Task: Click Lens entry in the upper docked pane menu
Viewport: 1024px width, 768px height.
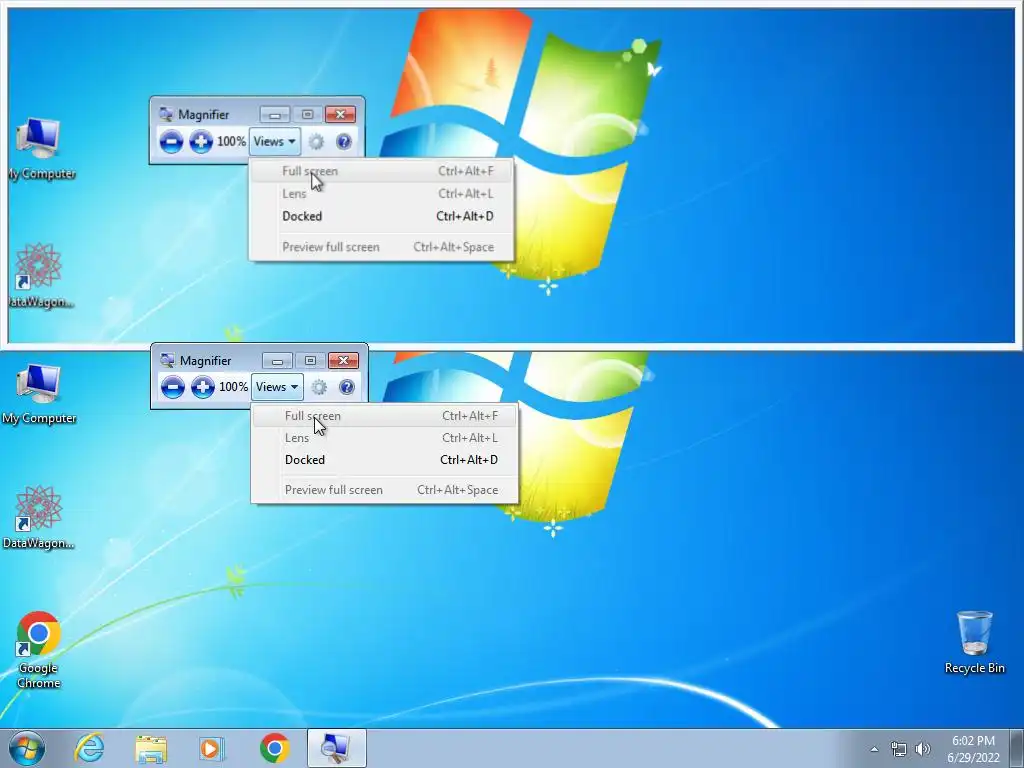Action: 381,194
